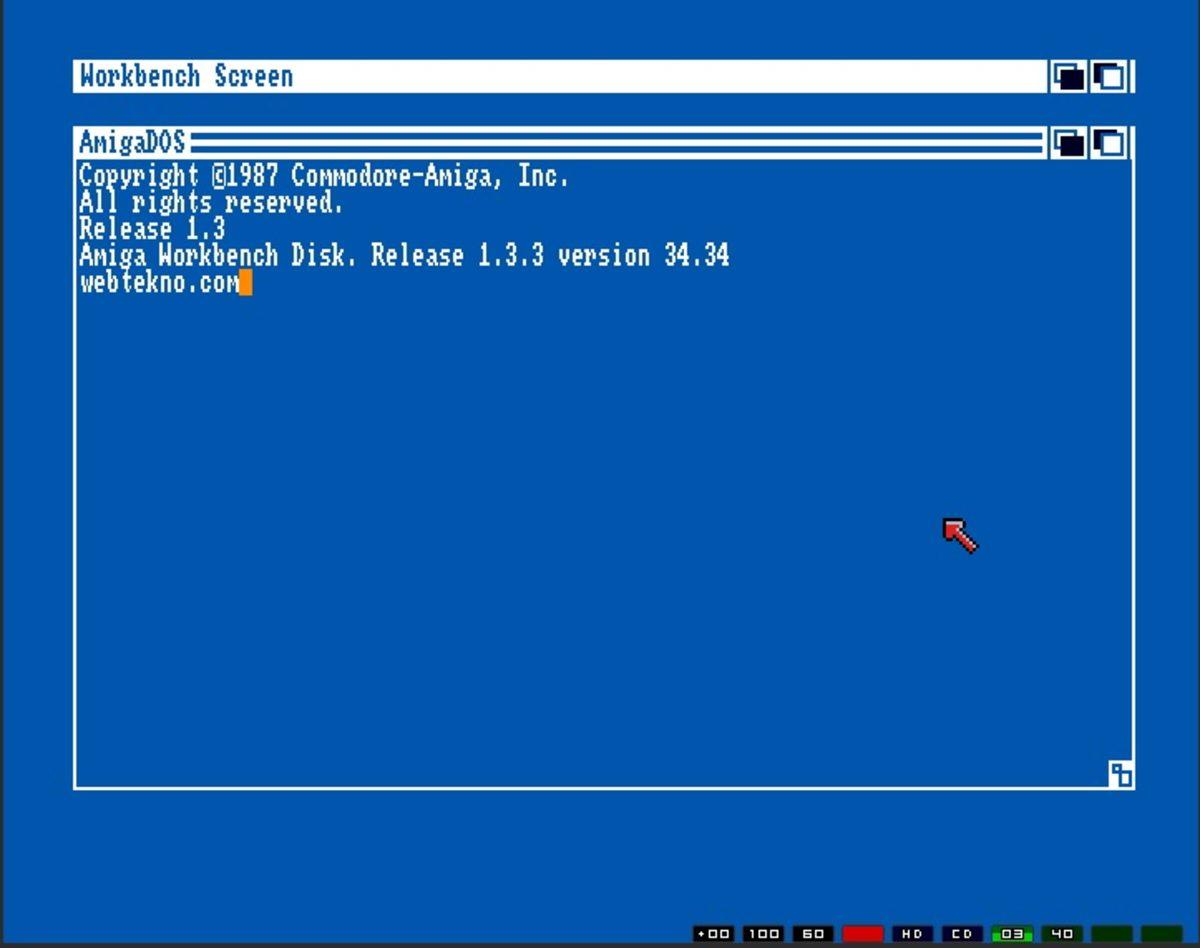
Task: Click the send-to-back gadget on Workbench Screen bar
Action: pyautogui.click(x=1069, y=77)
